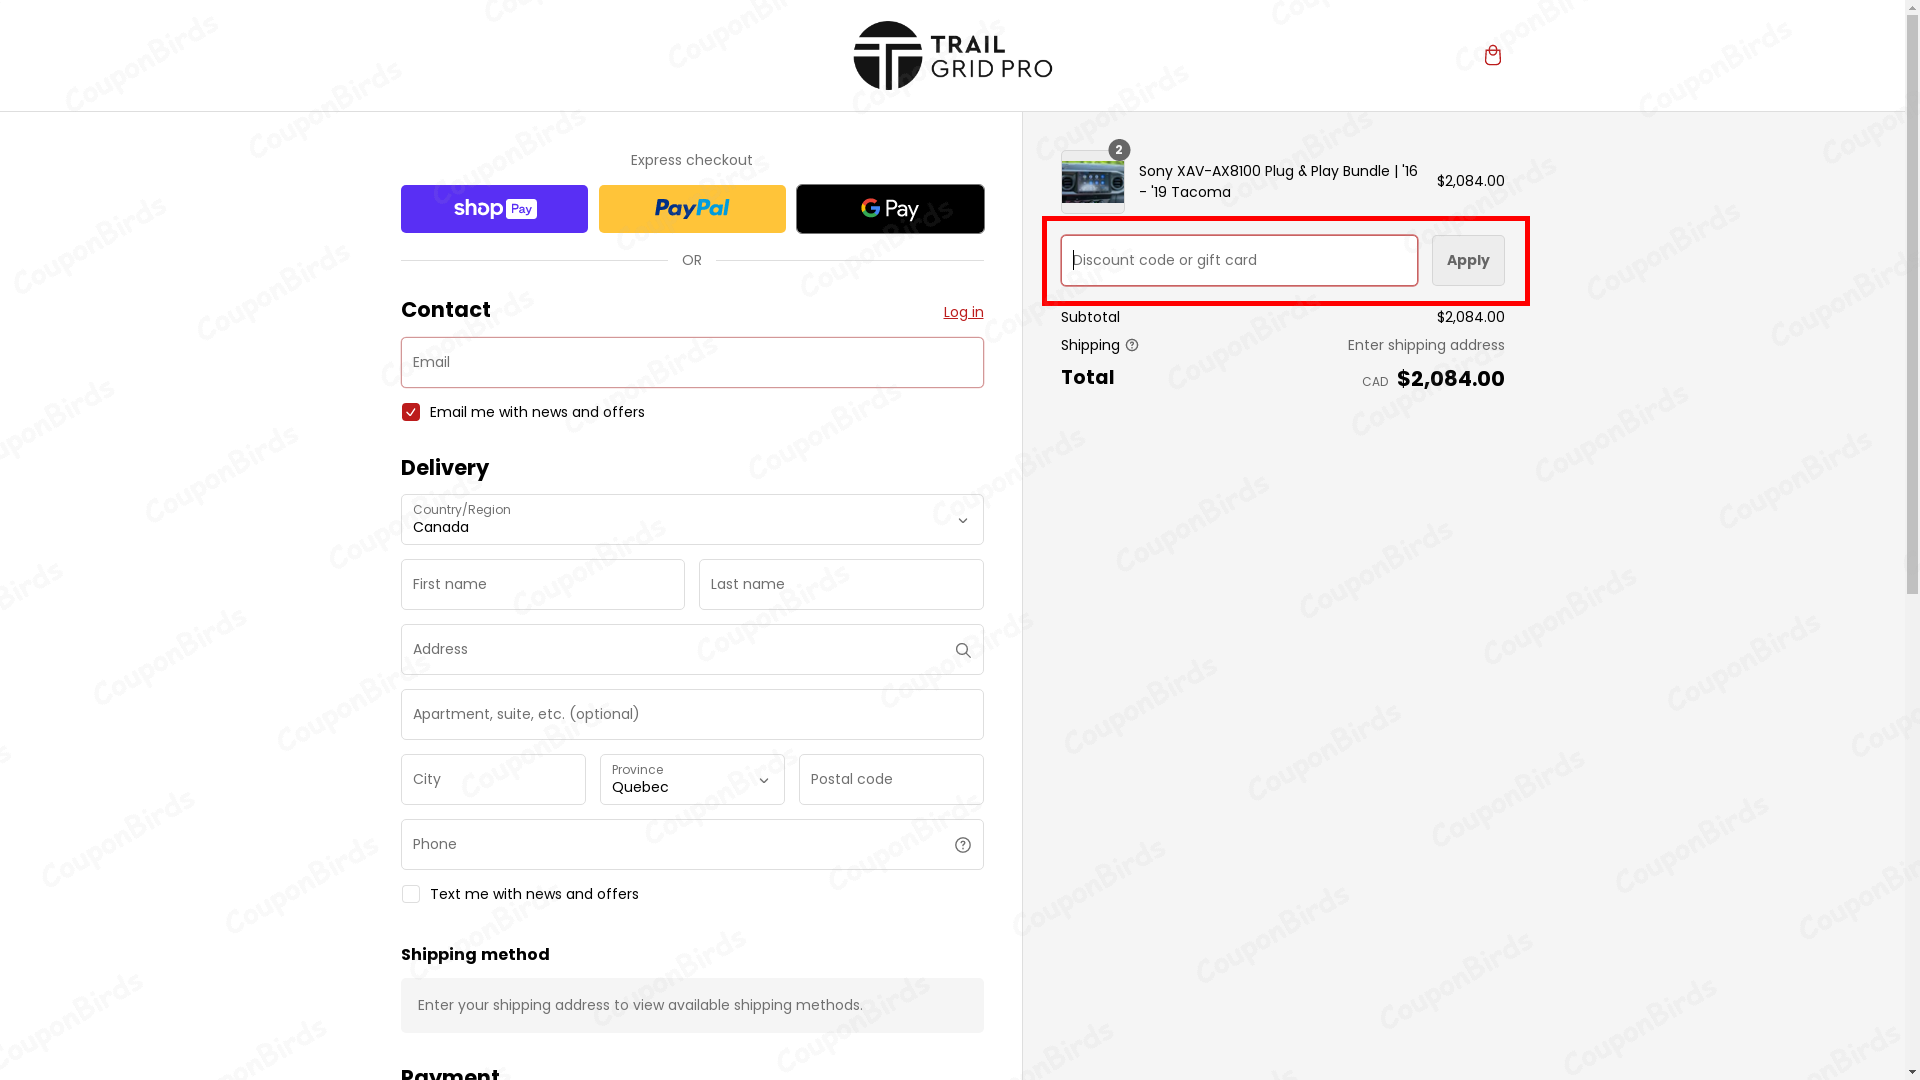Focus the Address input field
This screenshot has height=1080, width=1920.
pyautogui.click(x=692, y=649)
